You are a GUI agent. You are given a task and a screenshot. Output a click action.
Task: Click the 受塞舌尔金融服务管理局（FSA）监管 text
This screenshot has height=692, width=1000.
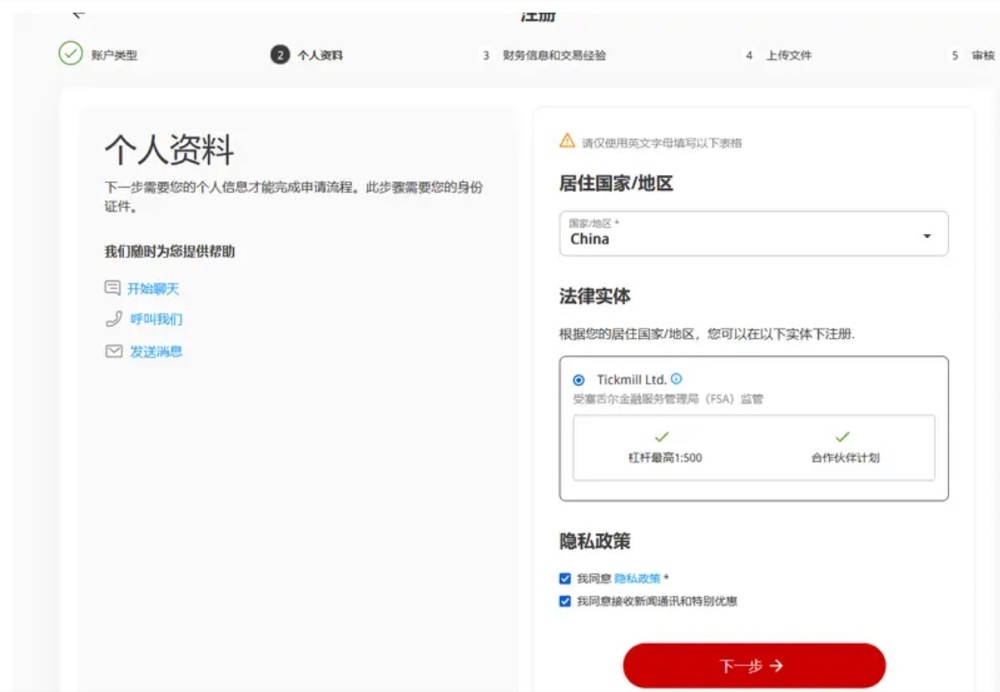pos(668,399)
